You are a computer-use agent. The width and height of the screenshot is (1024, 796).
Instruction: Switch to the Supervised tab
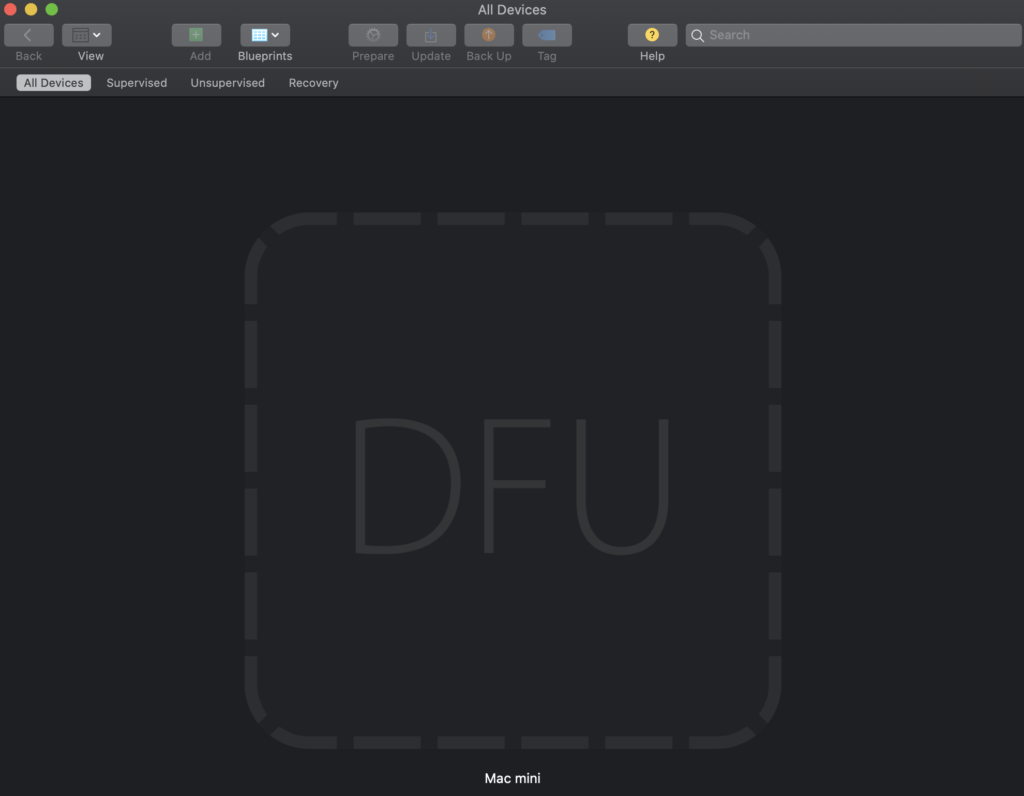click(137, 83)
